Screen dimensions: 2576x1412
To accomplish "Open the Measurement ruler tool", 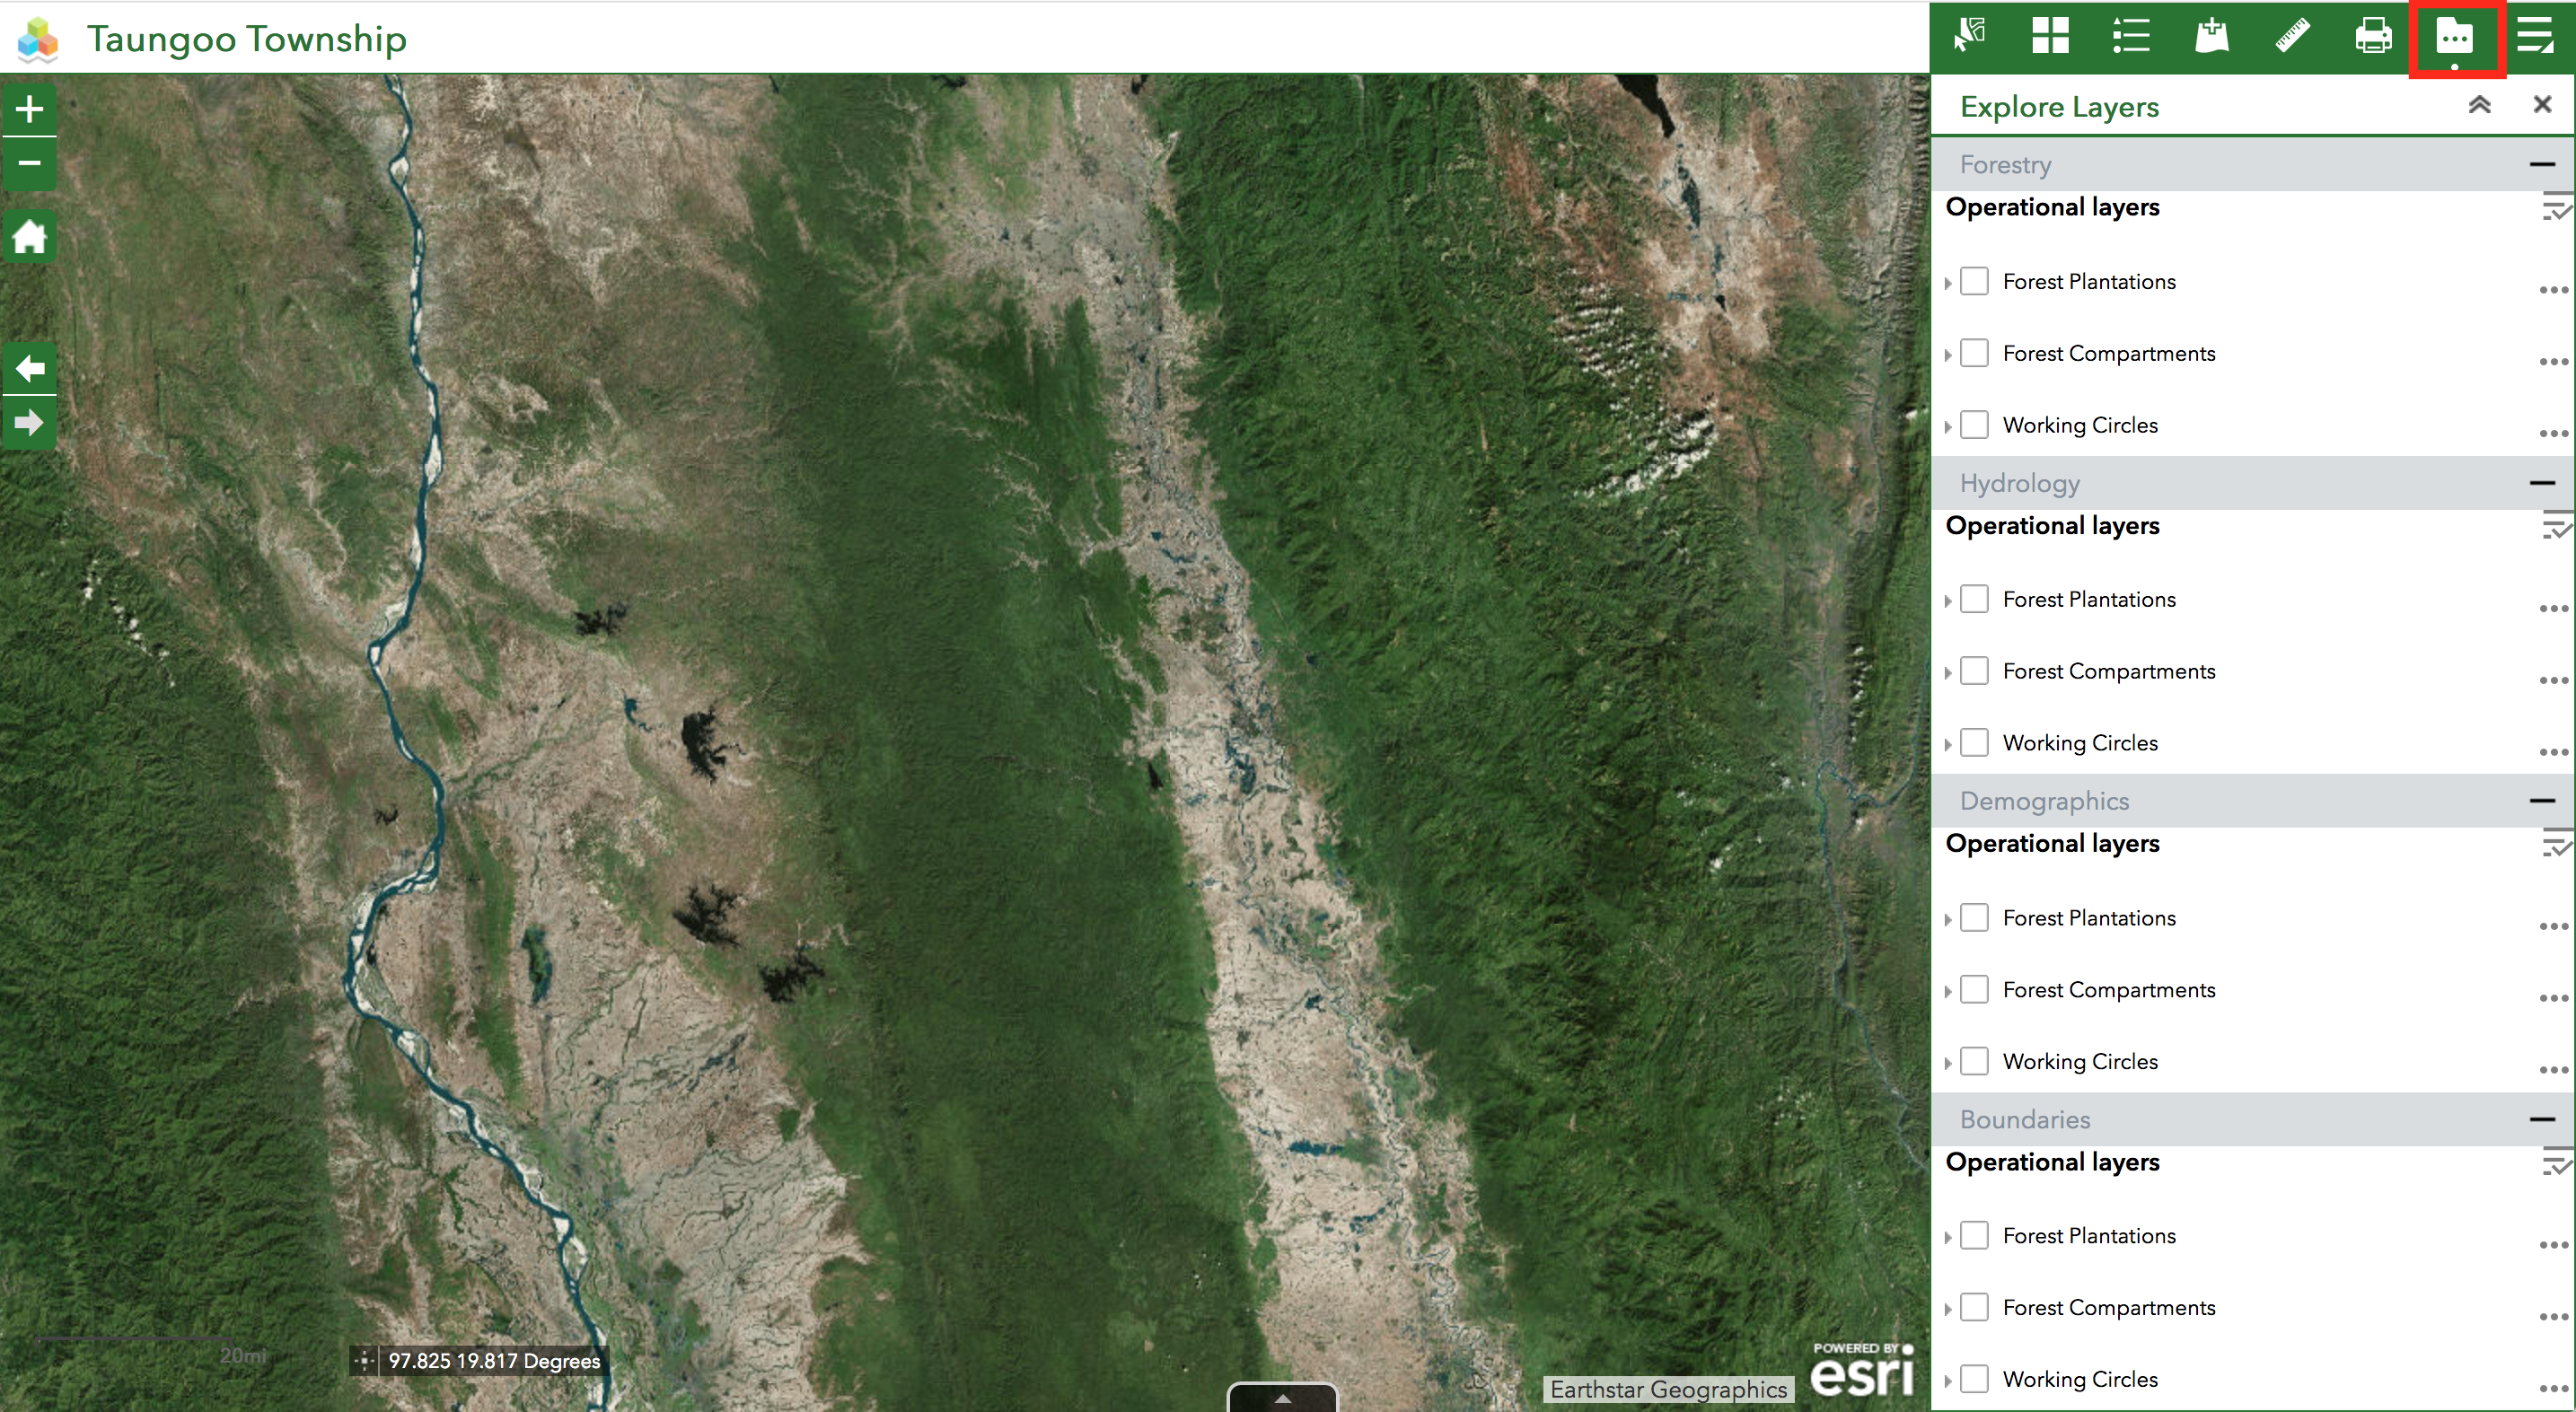I will [2292, 36].
